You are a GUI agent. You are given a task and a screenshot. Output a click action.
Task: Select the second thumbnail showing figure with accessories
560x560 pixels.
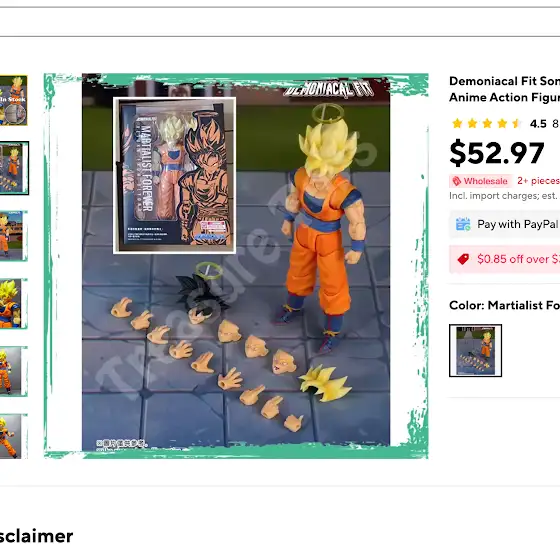[14, 168]
